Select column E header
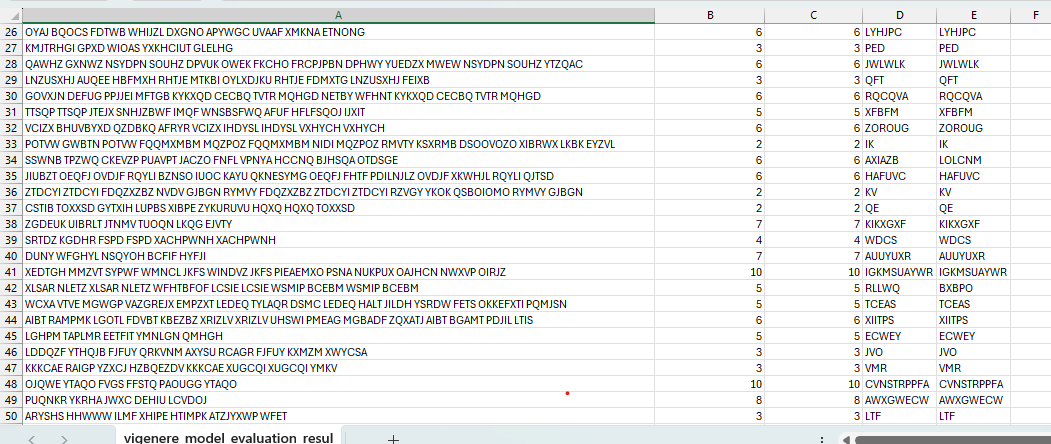Viewport: 1051px width, 444px height. click(973, 15)
